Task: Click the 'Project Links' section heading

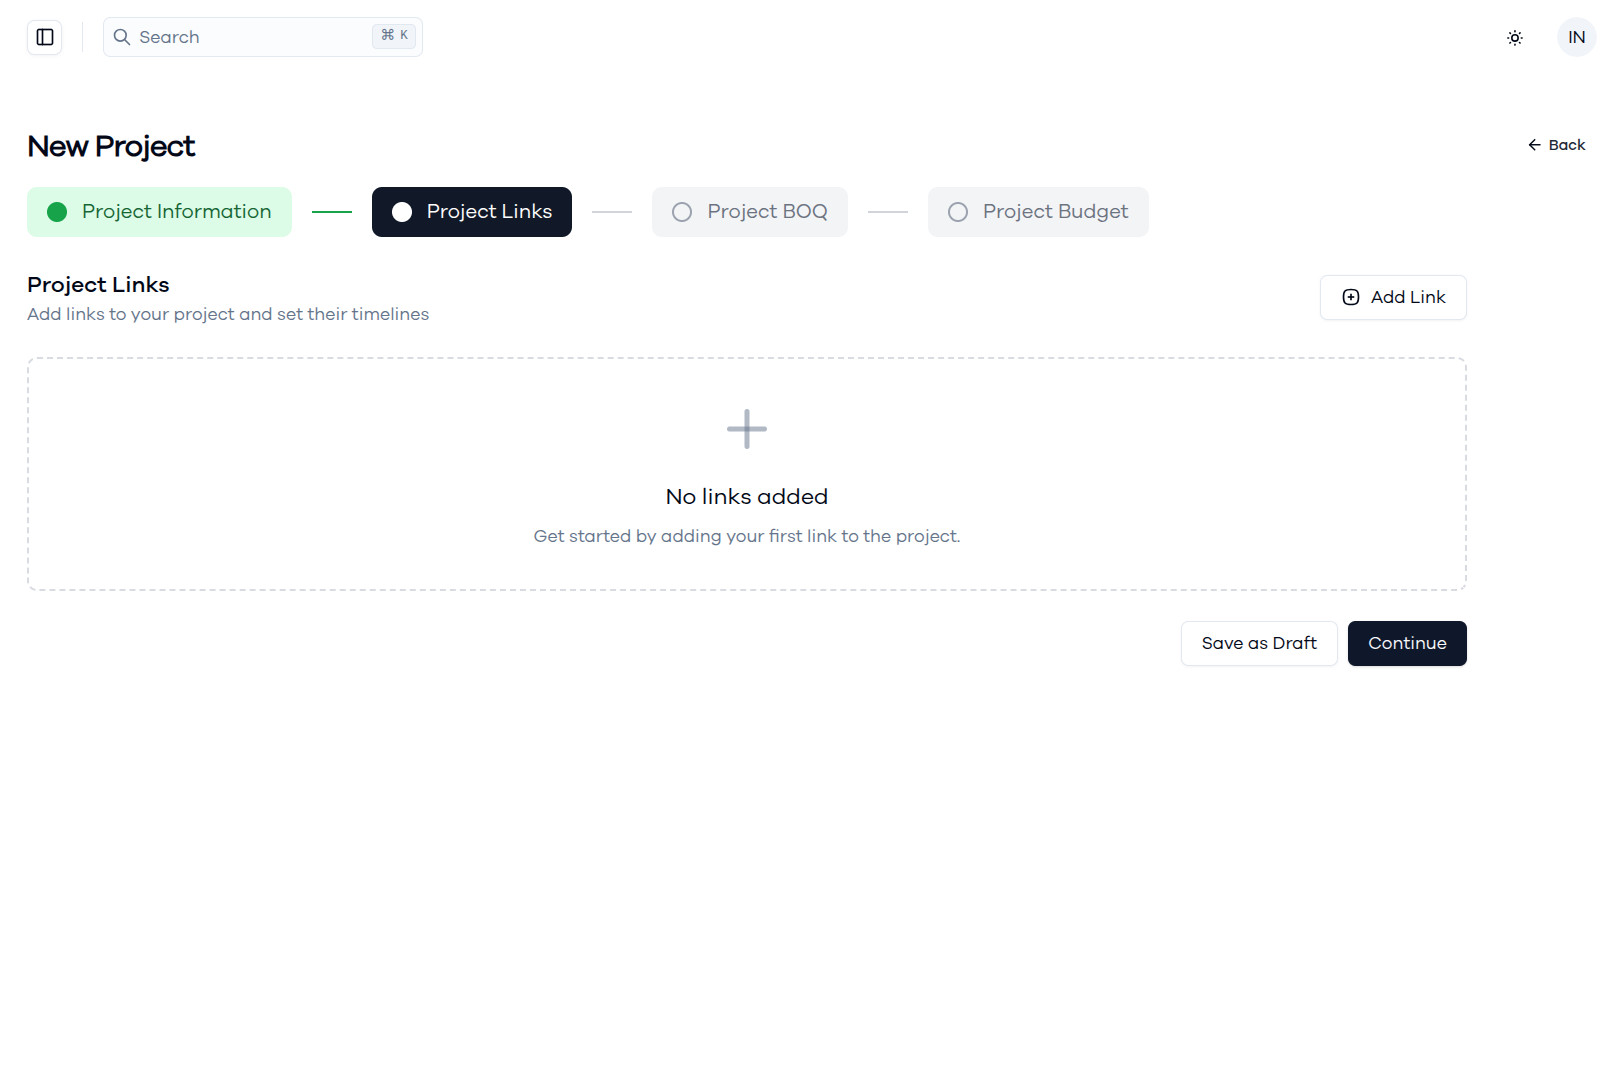Action: 98,285
